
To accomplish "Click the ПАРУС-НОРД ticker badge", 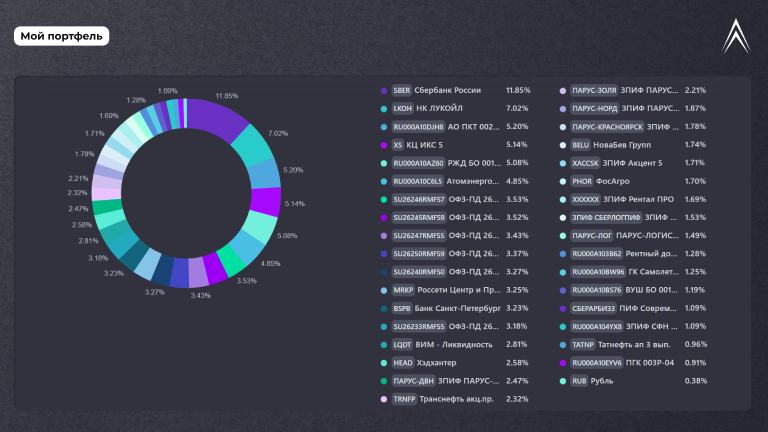I will [x=595, y=108].
